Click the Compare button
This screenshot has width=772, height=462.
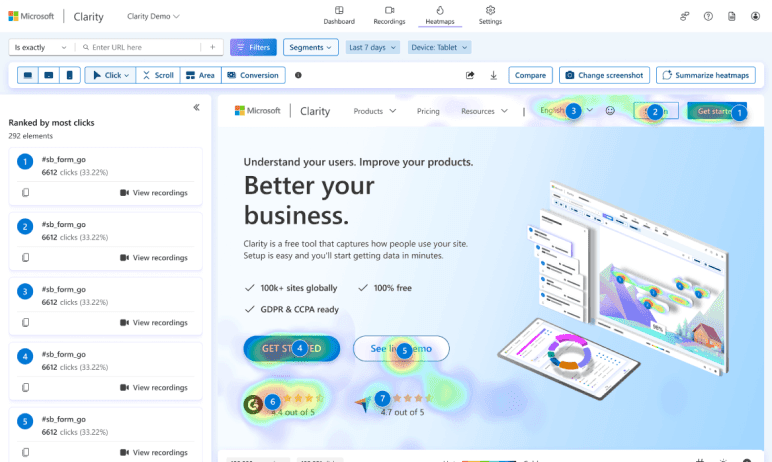pos(530,75)
